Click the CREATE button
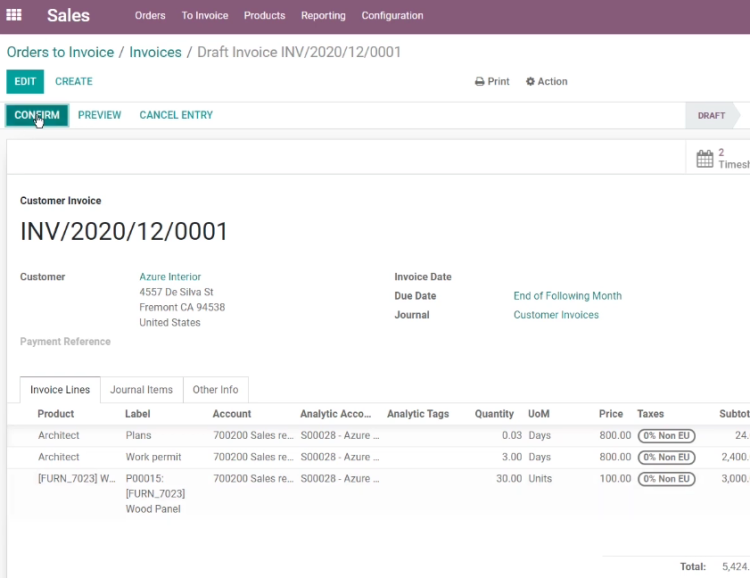 pyautogui.click(x=74, y=81)
